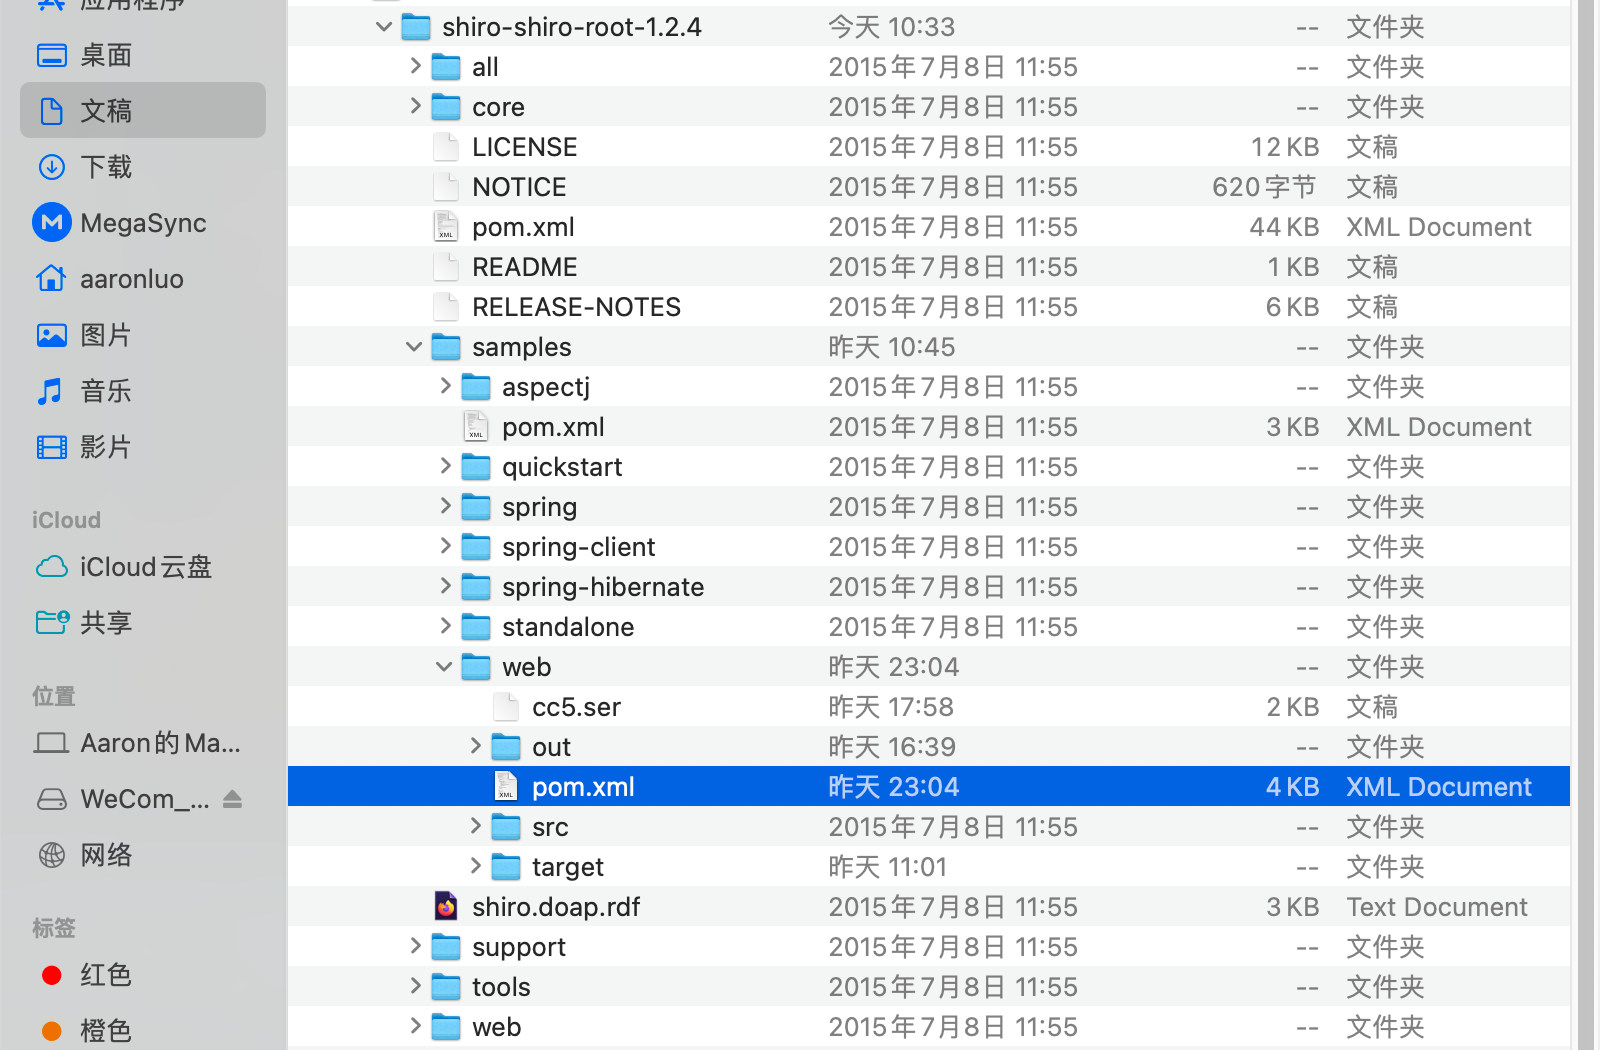
Task: Select the NOTICE file row
Action: (x=929, y=186)
